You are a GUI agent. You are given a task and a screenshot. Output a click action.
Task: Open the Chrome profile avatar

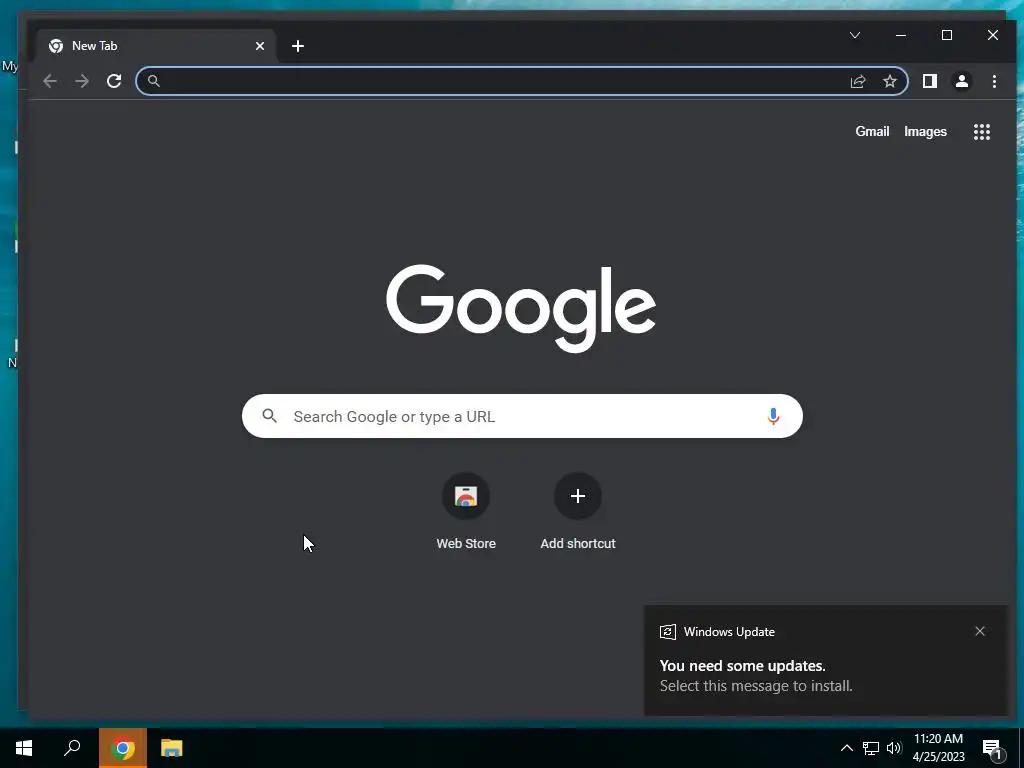pos(961,81)
